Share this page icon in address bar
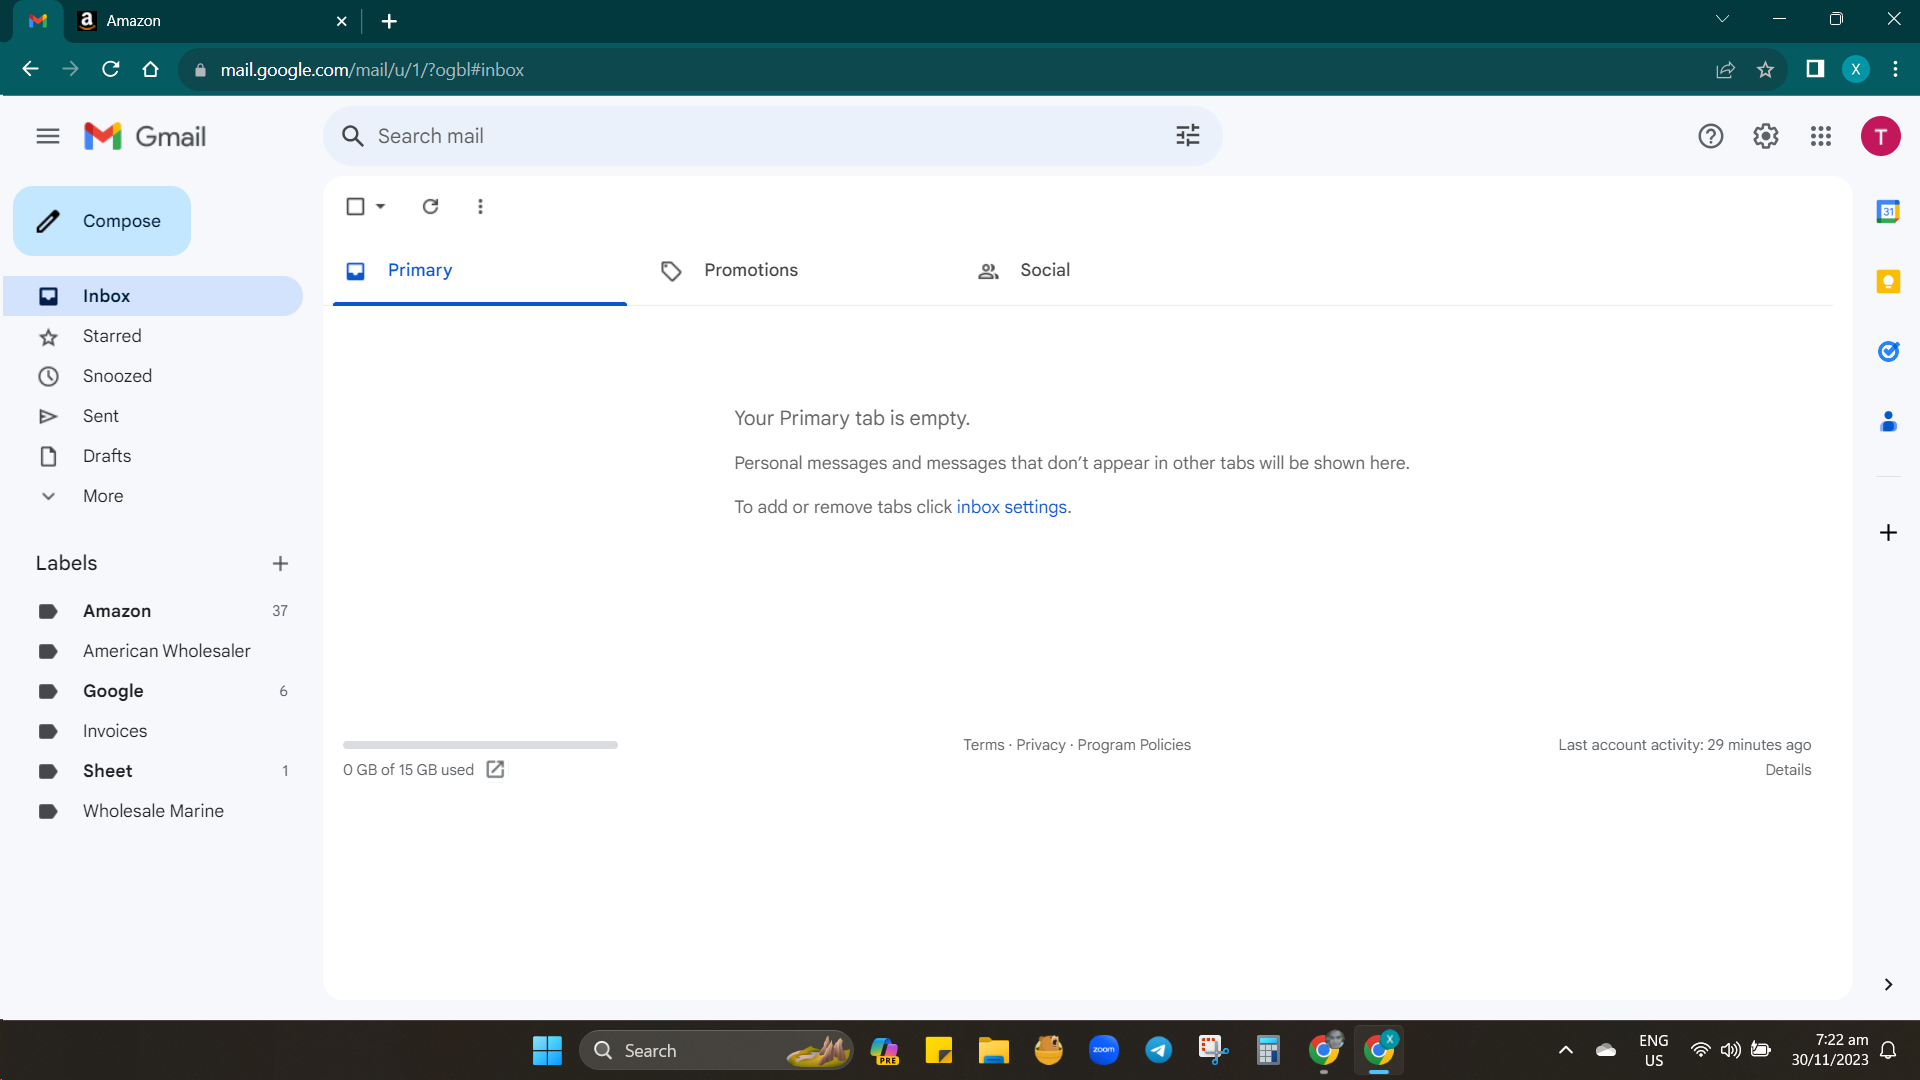 click(x=1725, y=69)
